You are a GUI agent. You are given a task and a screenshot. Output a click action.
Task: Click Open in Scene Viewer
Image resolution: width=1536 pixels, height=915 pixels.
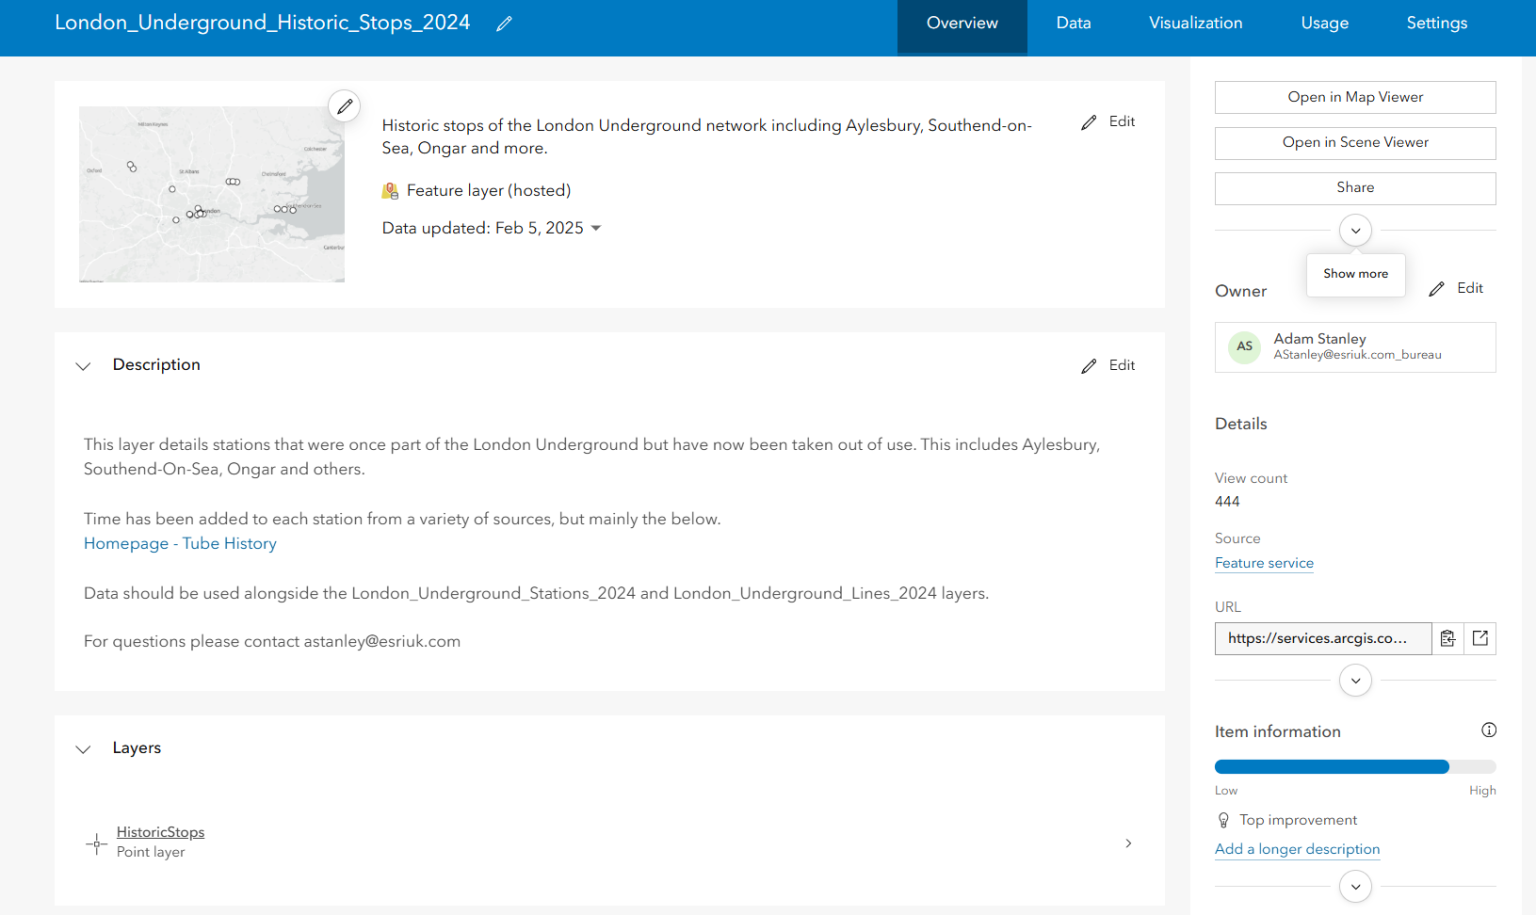(x=1355, y=143)
